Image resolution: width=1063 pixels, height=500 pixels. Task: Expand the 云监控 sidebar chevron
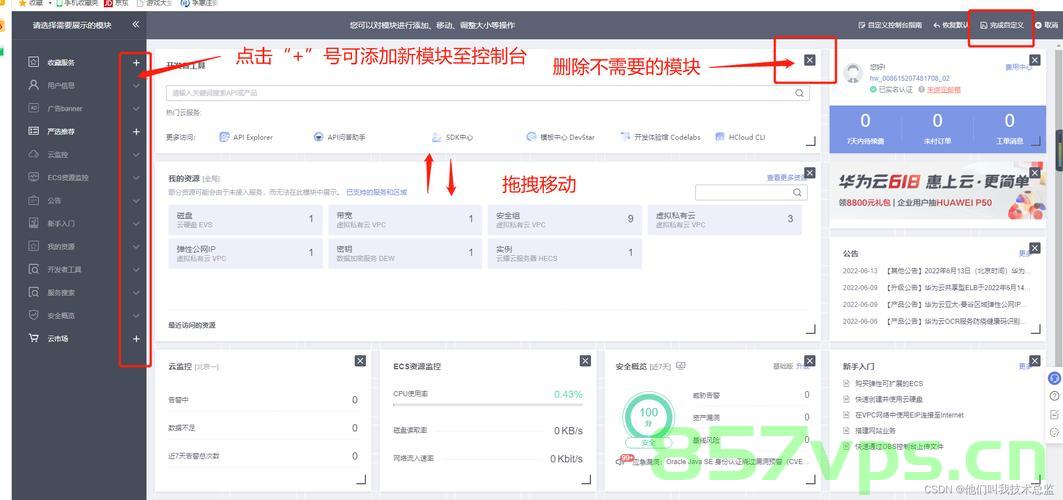coord(136,154)
